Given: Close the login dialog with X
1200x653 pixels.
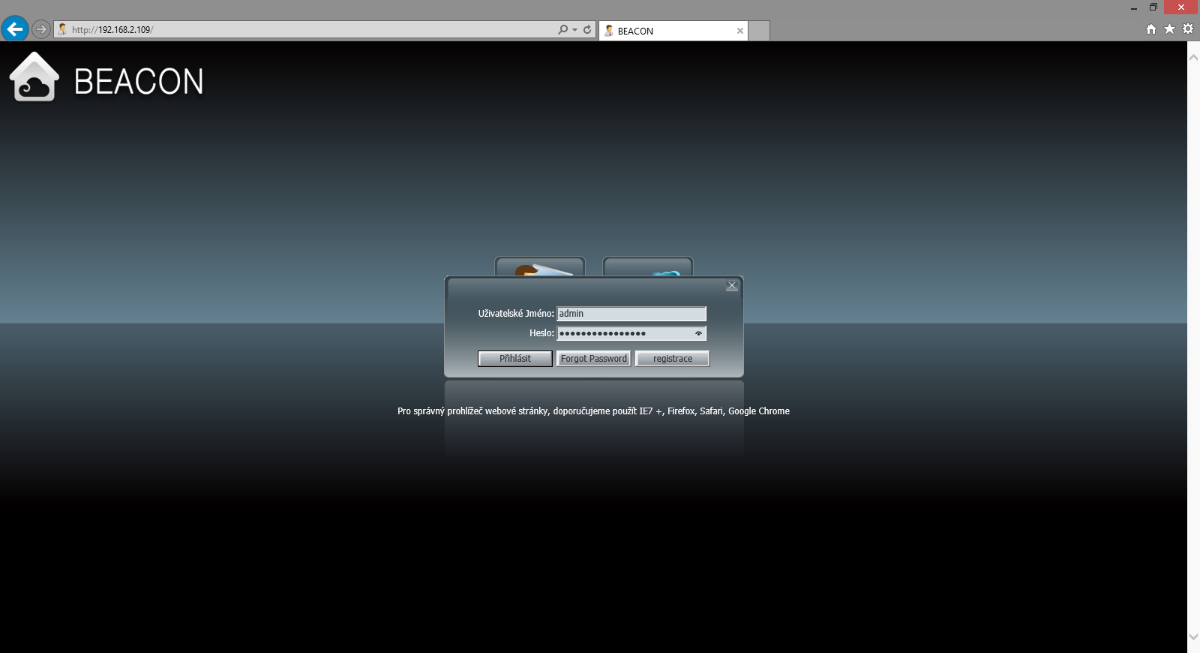Looking at the screenshot, I should (x=732, y=286).
